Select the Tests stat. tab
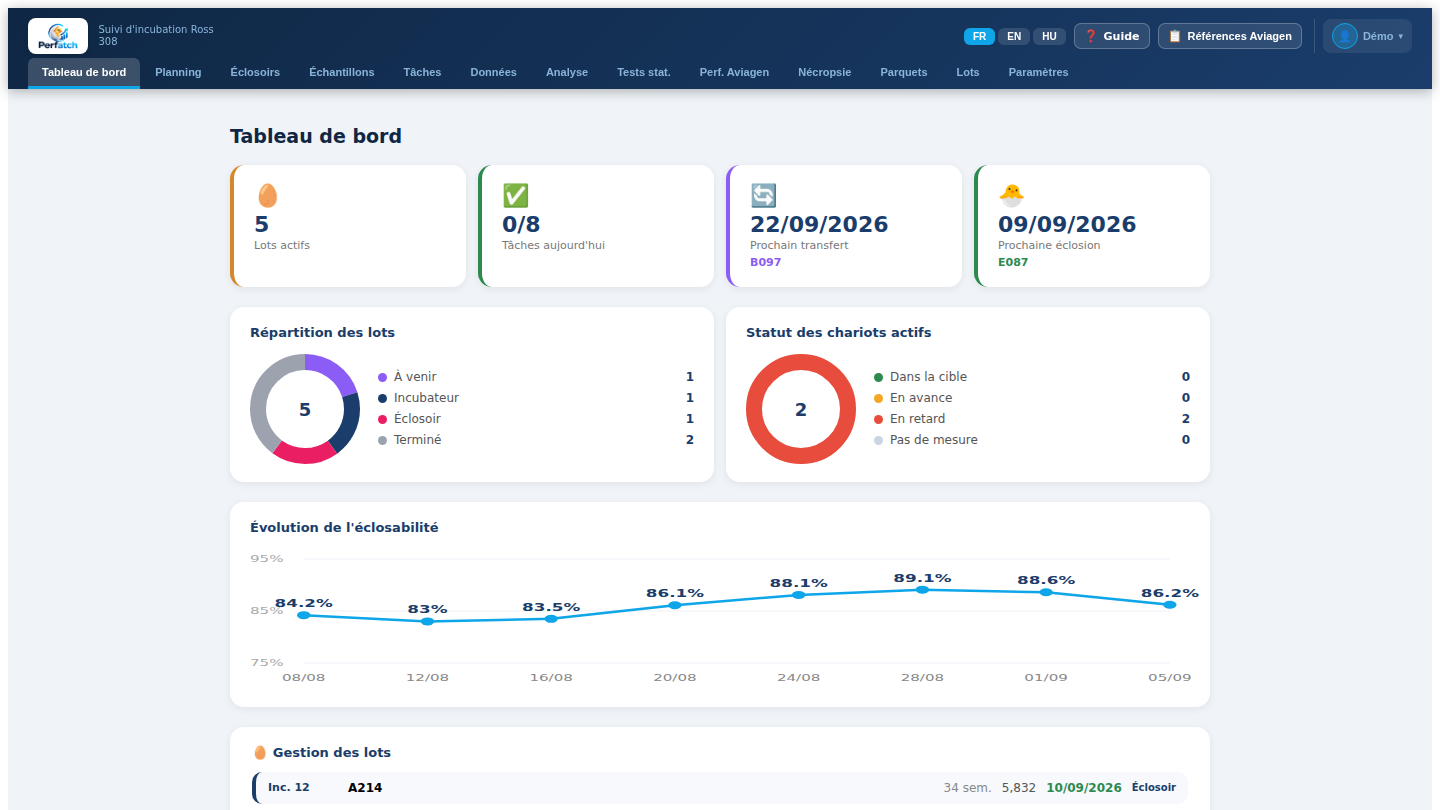Image resolution: width=1440 pixels, height=810 pixels. (x=644, y=72)
